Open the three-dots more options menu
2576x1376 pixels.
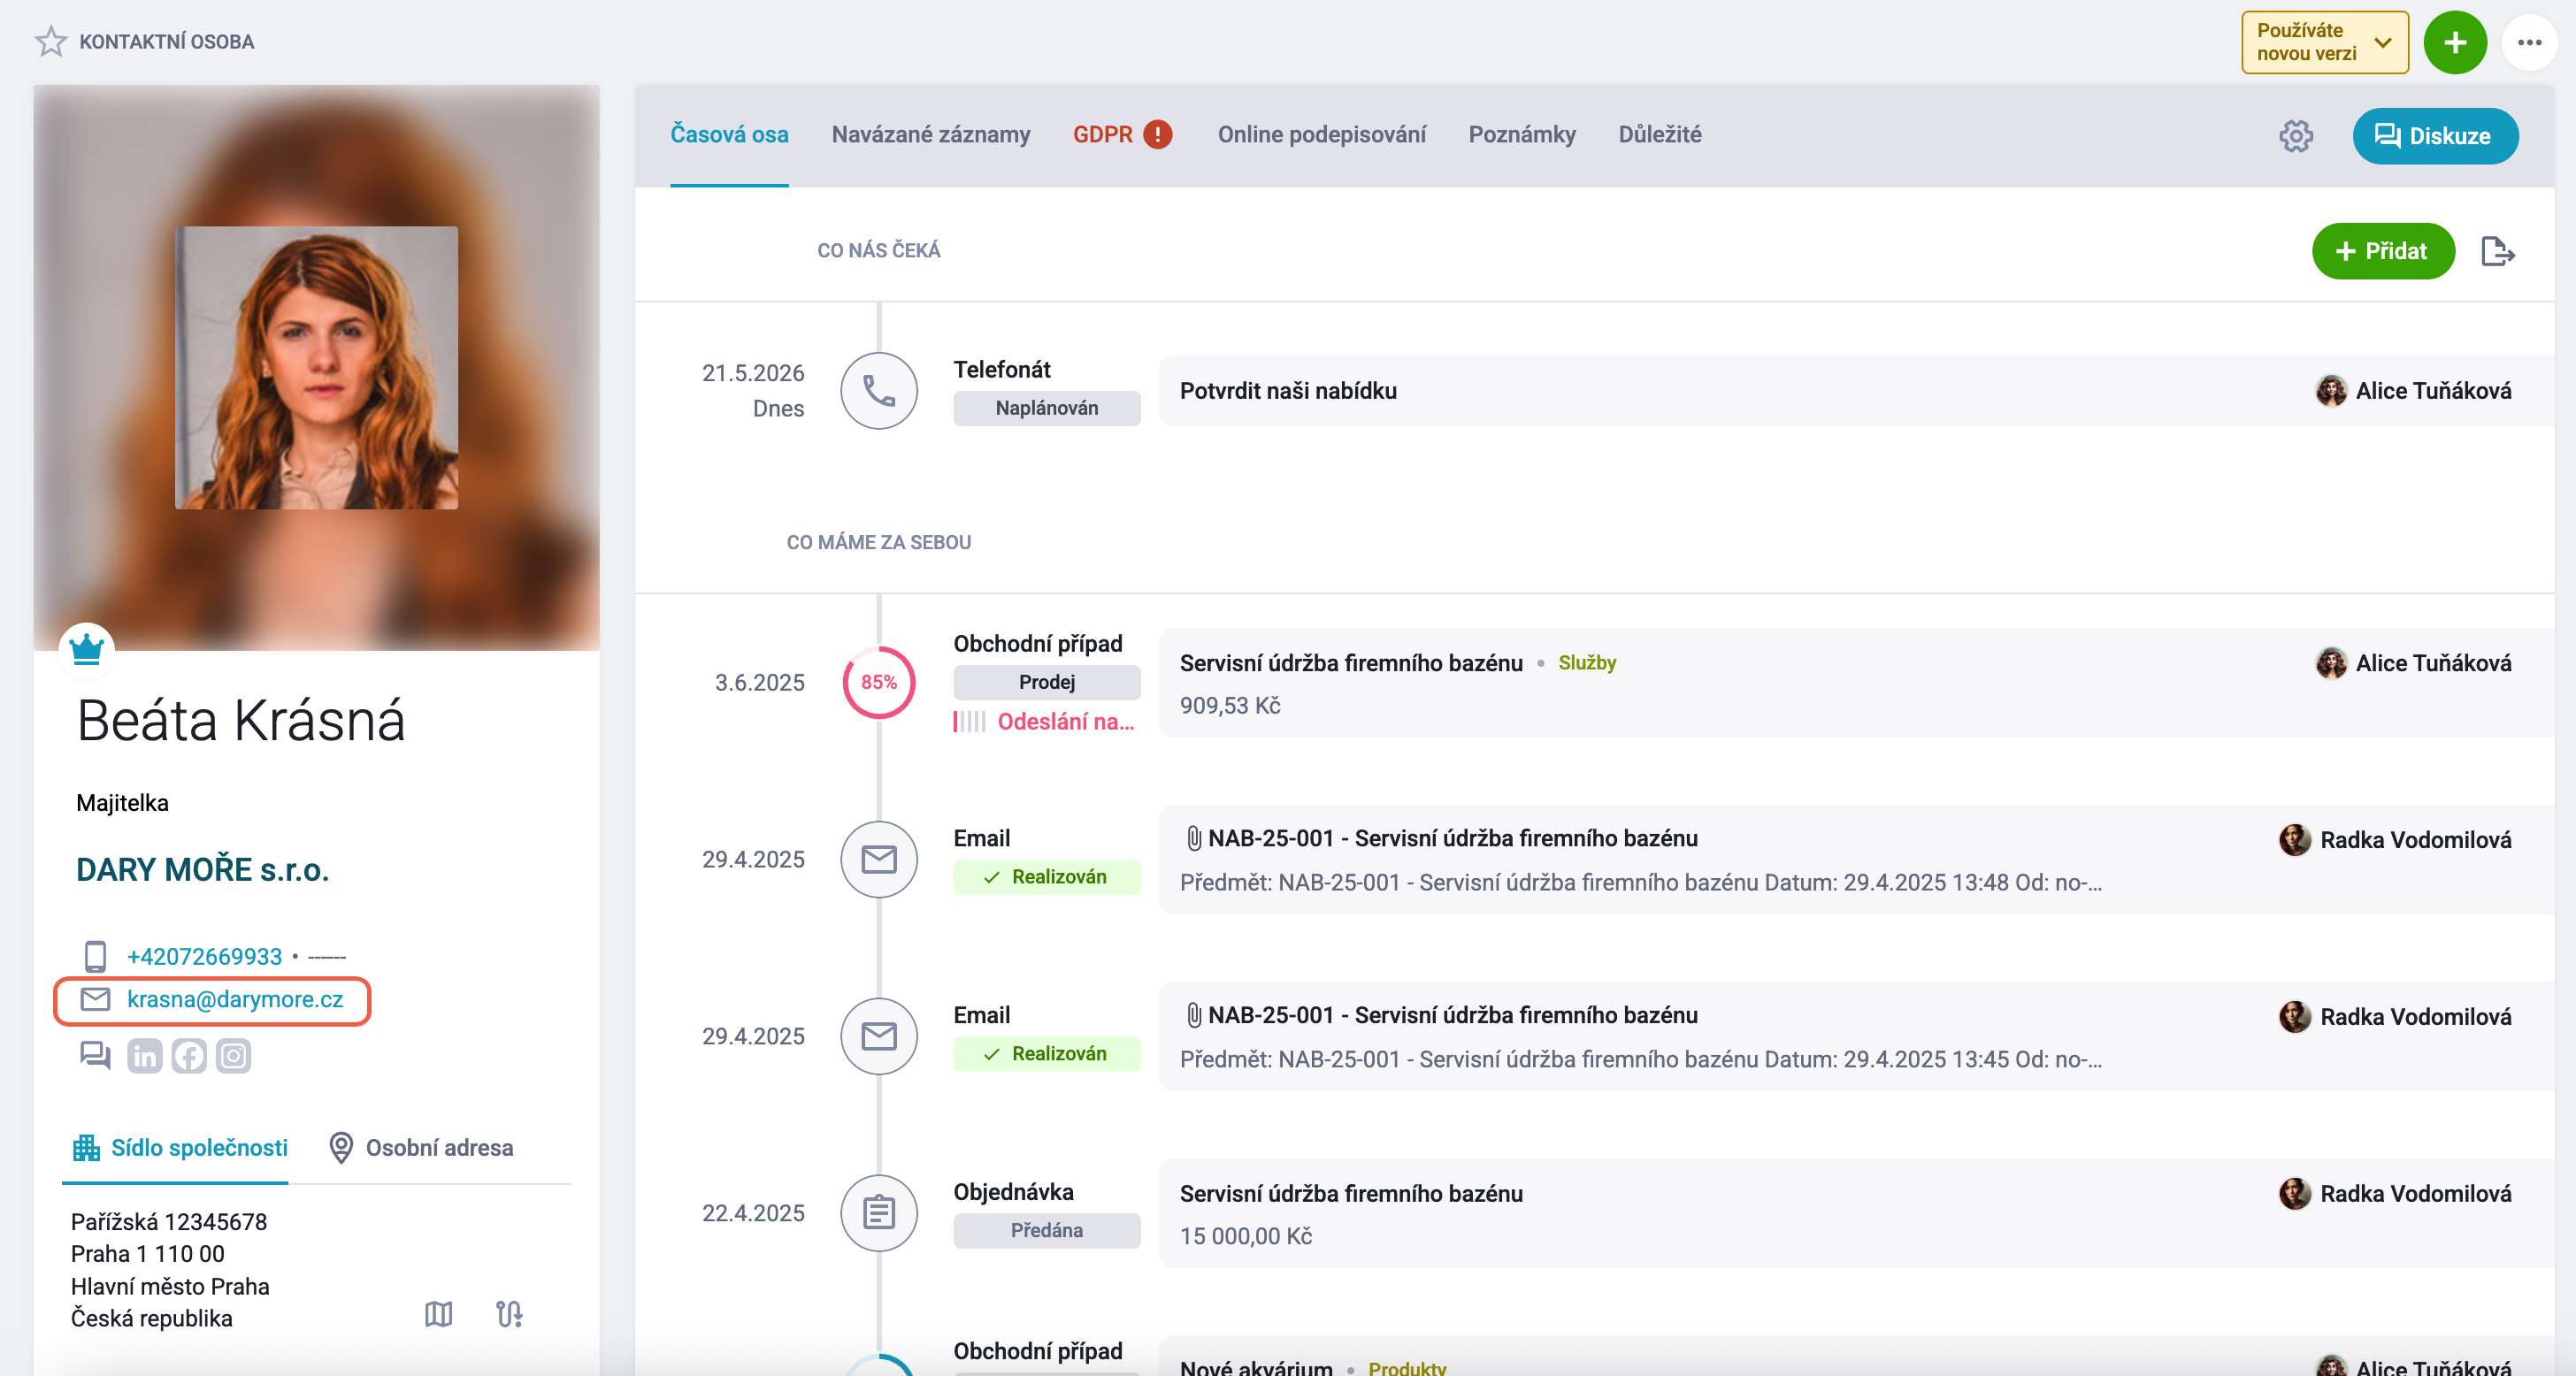(x=2529, y=43)
